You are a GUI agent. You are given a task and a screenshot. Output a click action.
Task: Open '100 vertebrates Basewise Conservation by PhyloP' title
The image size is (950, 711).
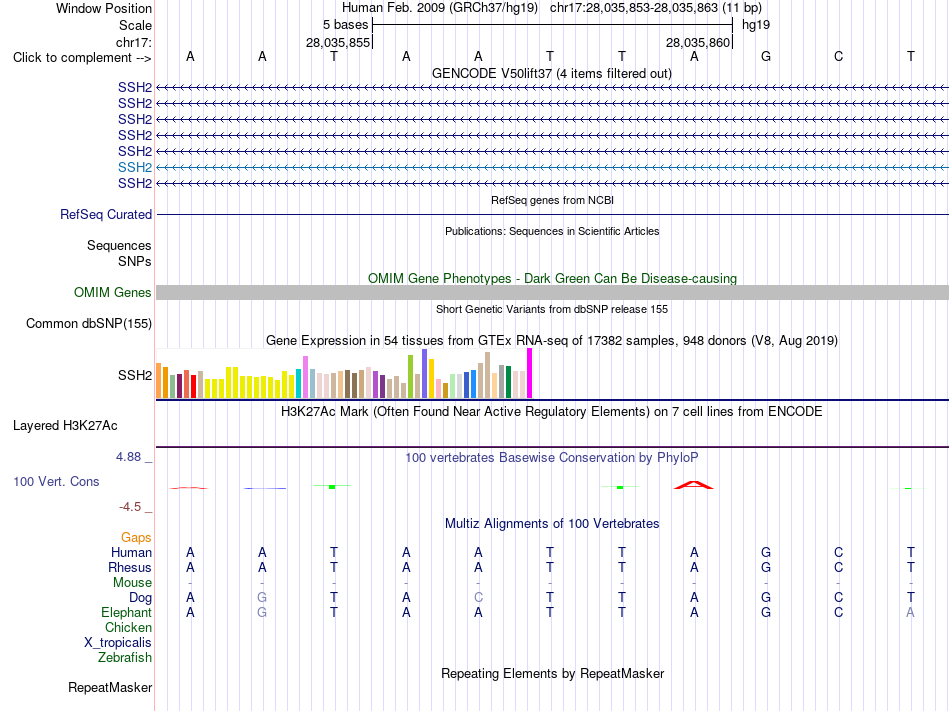pyautogui.click(x=552, y=457)
